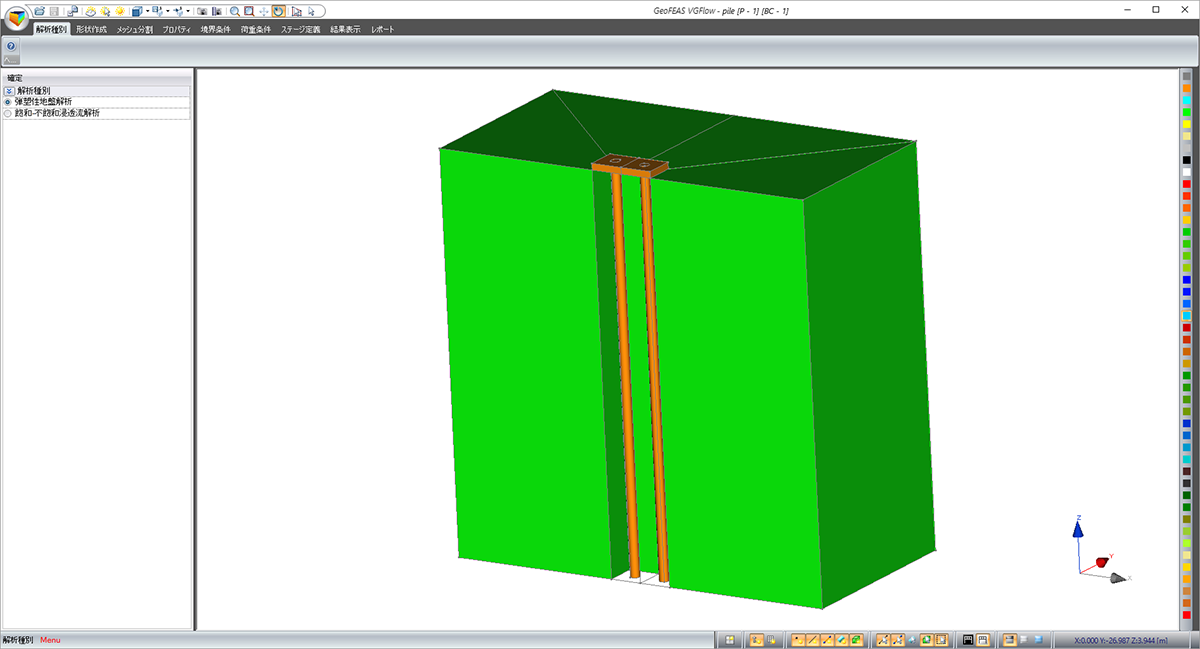The width and height of the screenshot is (1200, 649).
Task: Pick the black color swatch in palette
Action: [1186, 160]
